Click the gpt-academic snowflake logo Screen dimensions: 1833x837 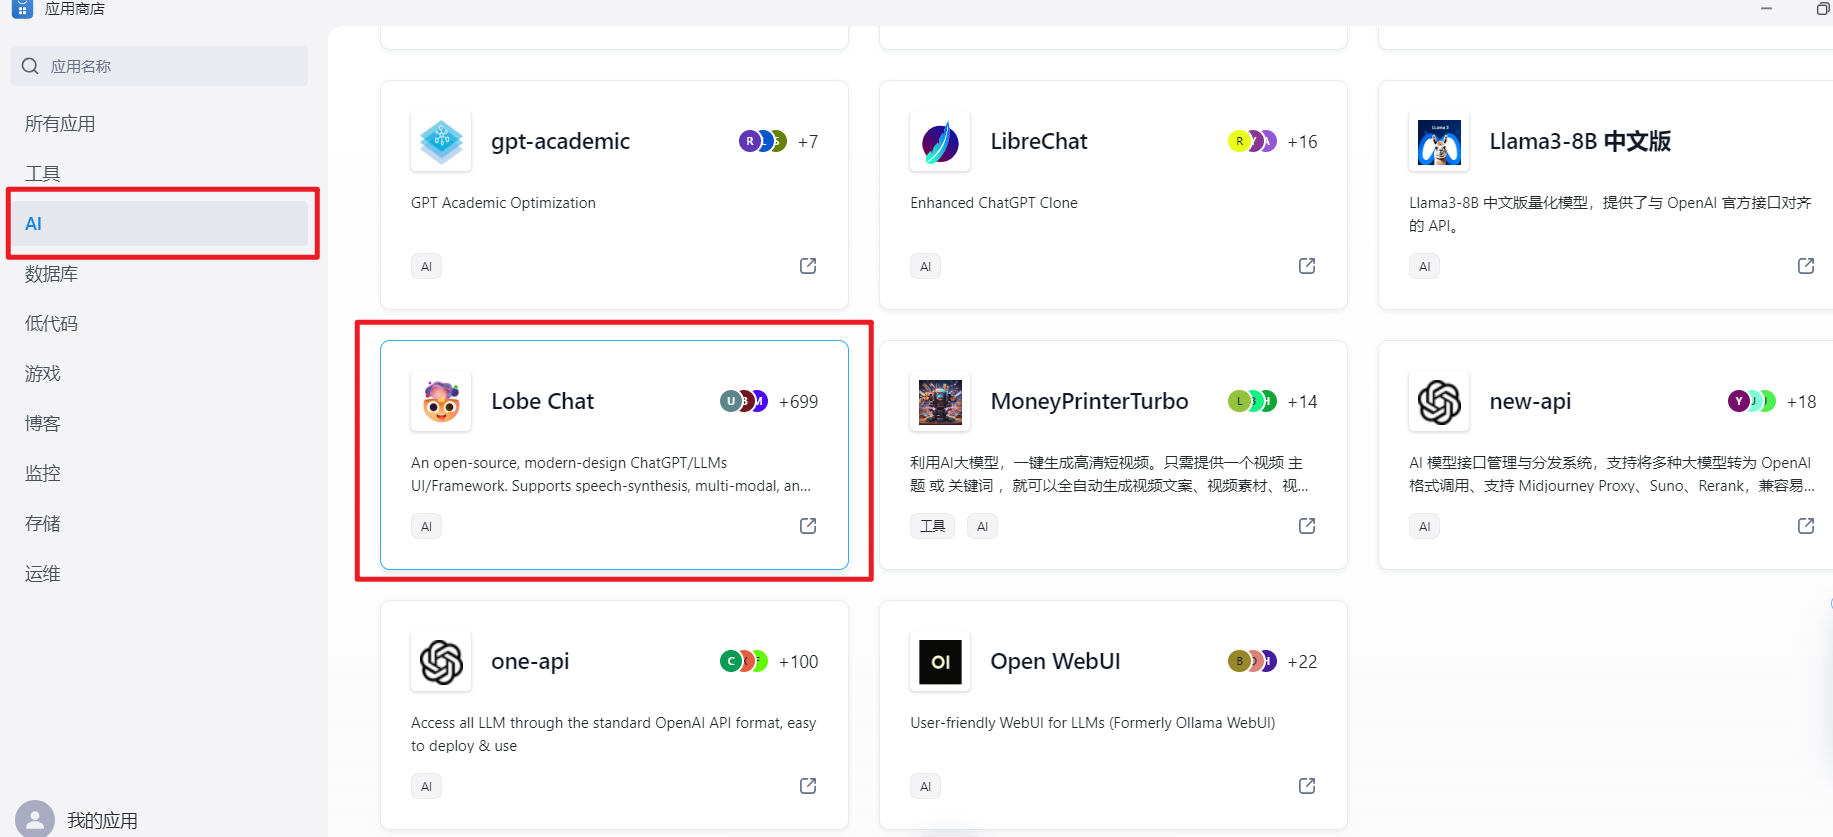(441, 141)
